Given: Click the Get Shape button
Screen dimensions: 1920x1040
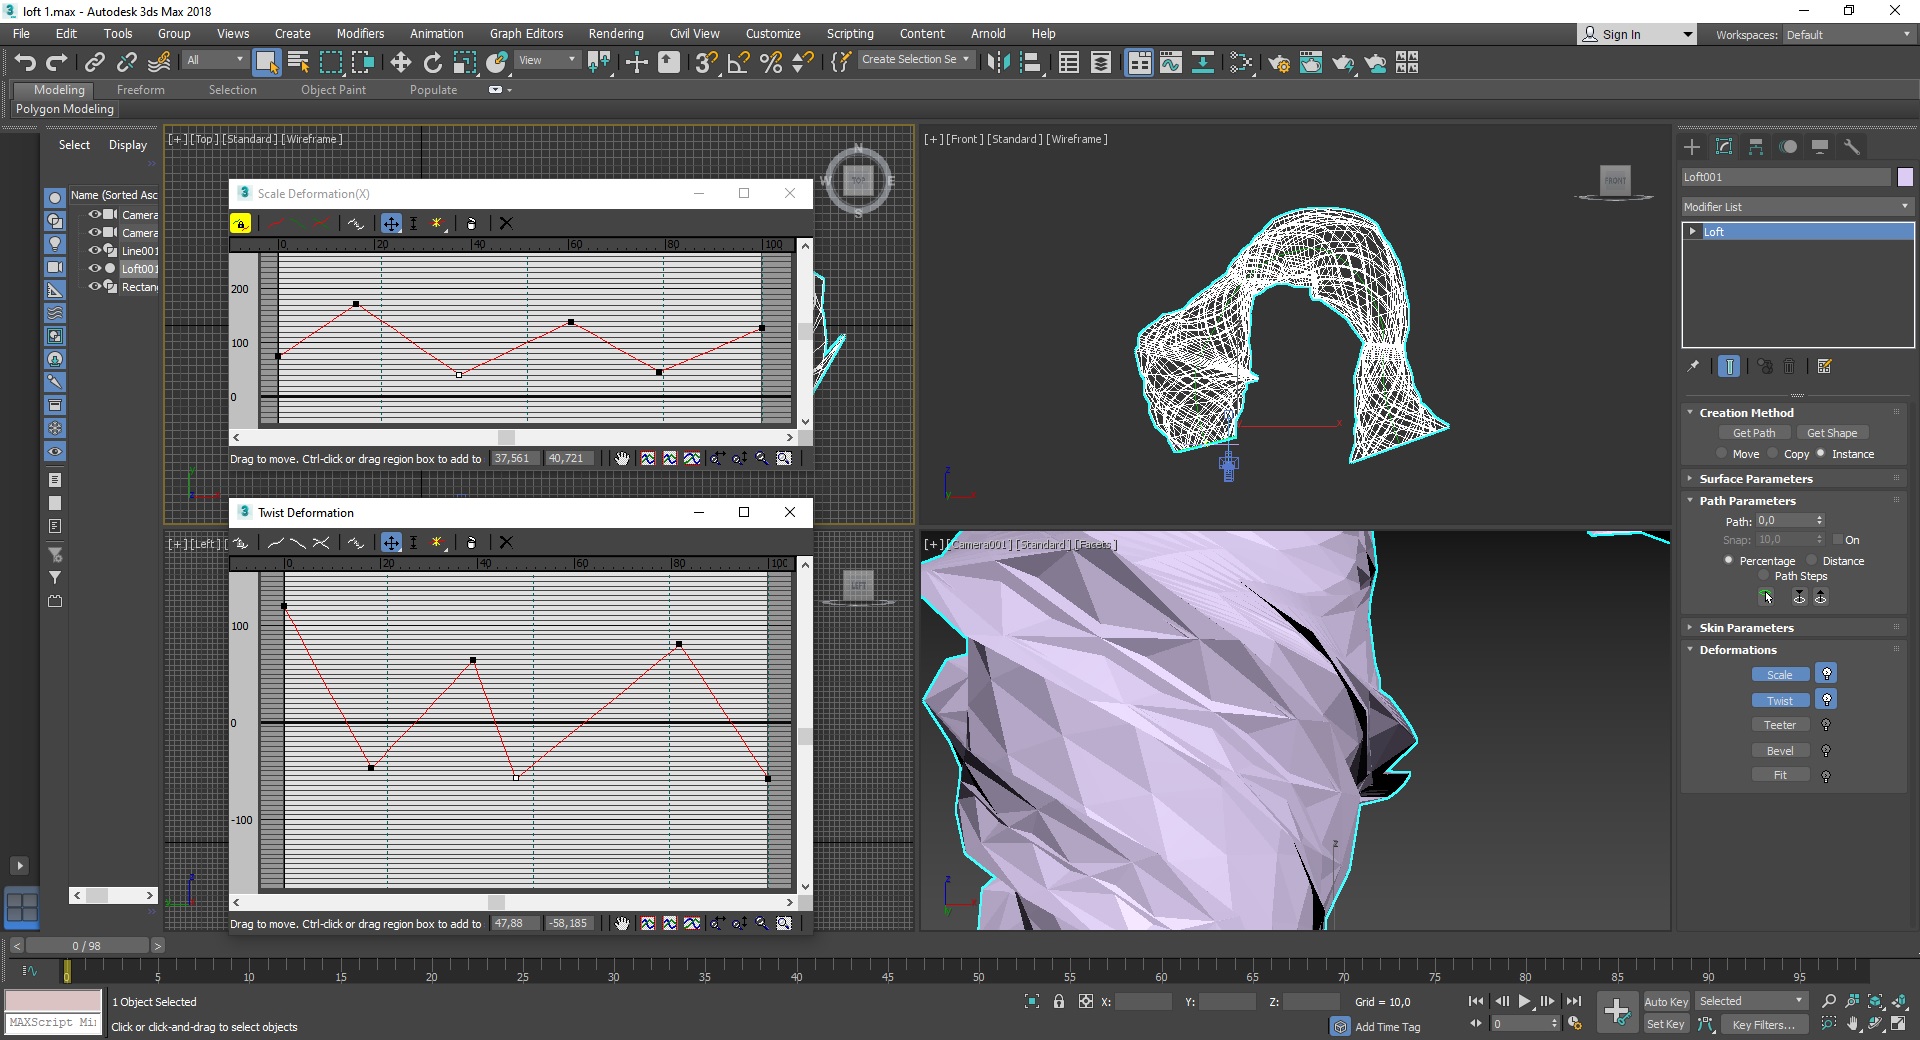Looking at the screenshot, I should [1832, 433].
